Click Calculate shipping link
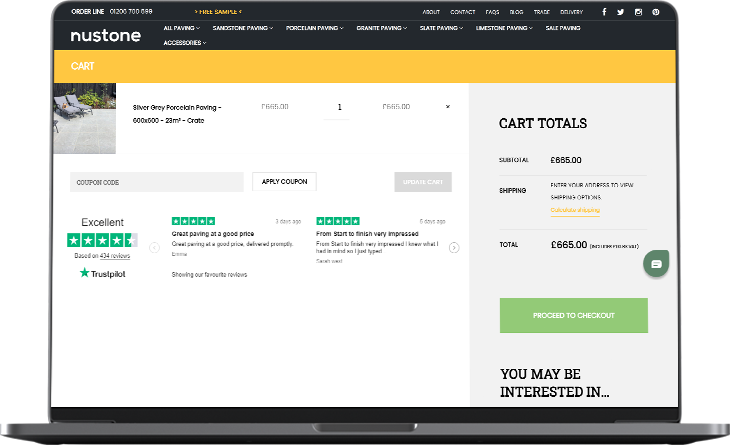730x445 pixels. tap(575, 210)
